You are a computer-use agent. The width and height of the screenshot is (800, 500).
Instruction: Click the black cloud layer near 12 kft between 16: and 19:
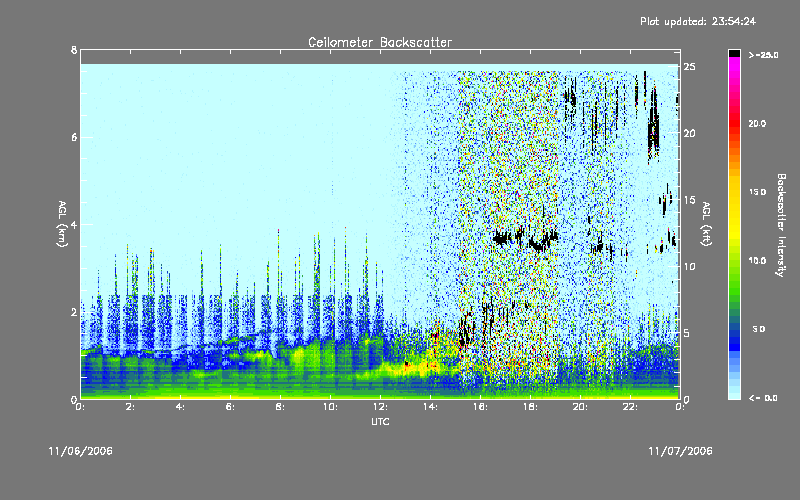(x=526, y=239)
